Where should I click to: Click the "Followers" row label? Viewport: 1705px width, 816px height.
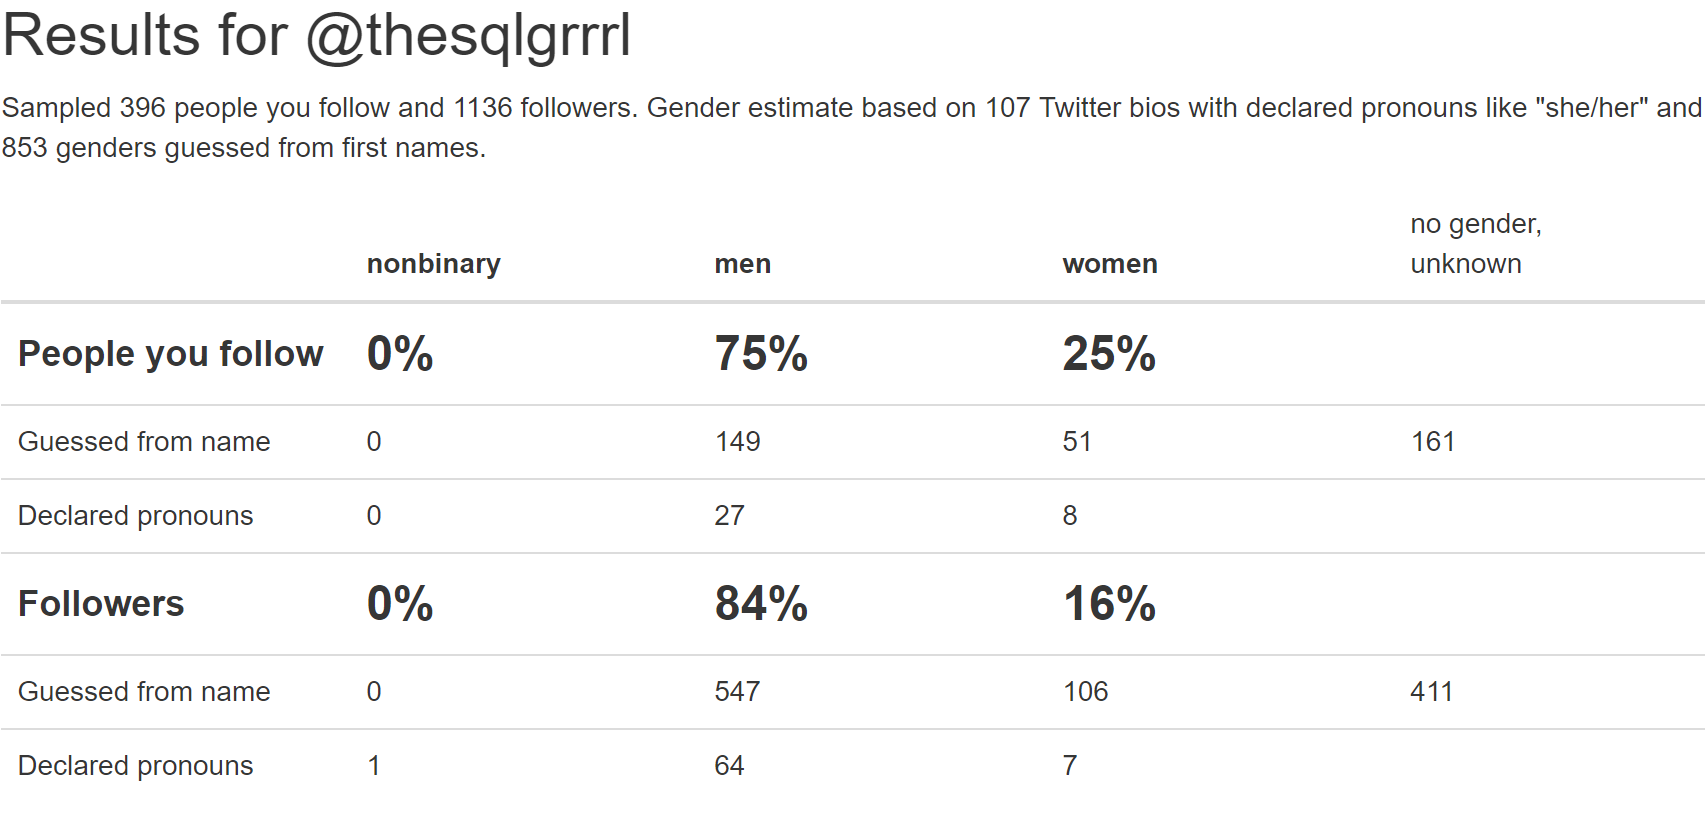point(101,604)
